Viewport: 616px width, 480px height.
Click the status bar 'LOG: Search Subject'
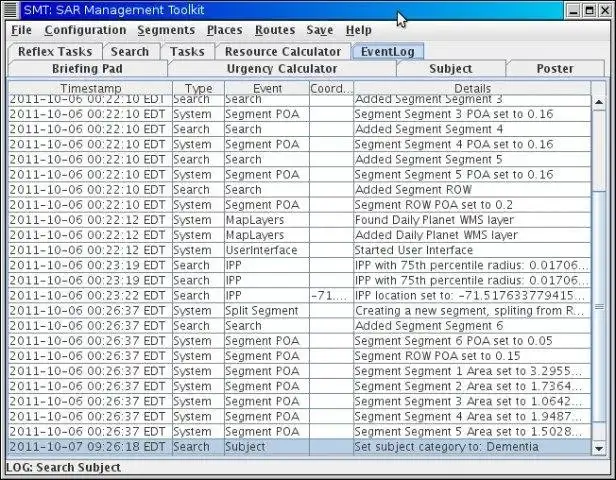63,467
